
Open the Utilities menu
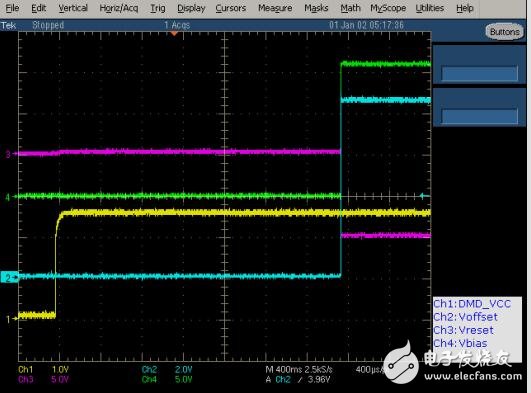[429, 8]
